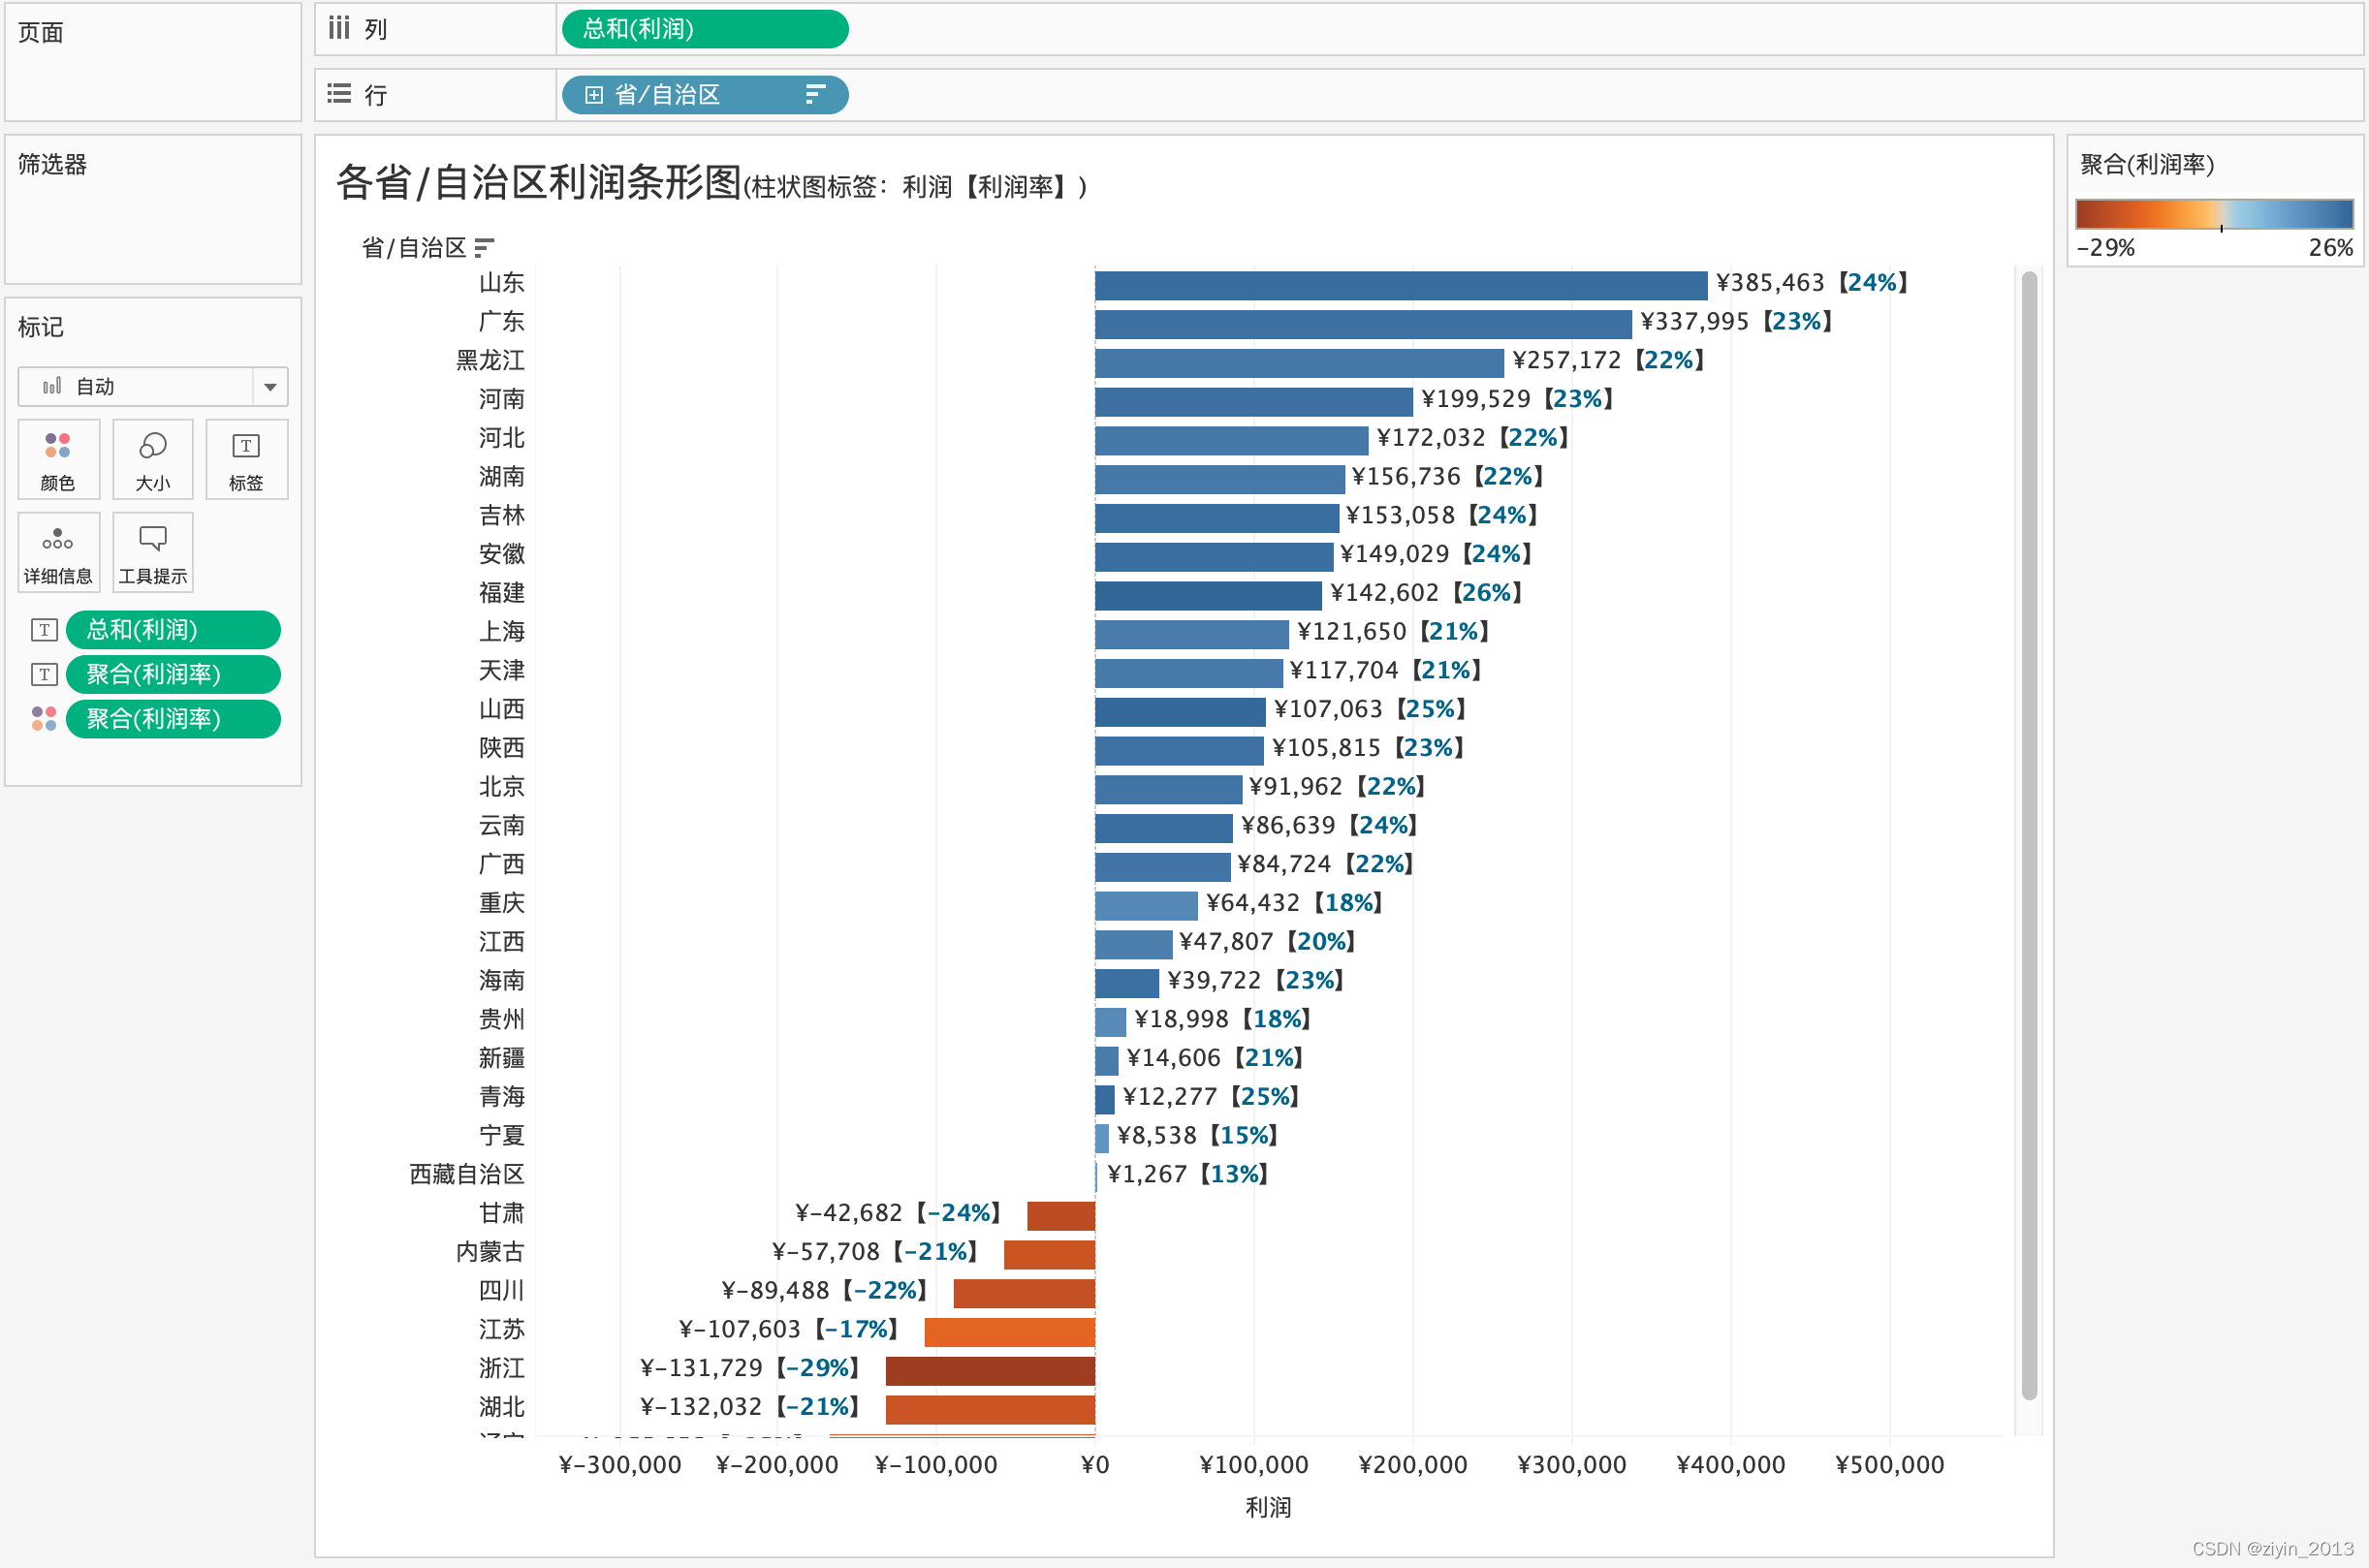The height and width of the screenshot is (1568, 2369).
Task: Click the vertical scrollbar of the chart
Action: click(x=2028, y=835)
